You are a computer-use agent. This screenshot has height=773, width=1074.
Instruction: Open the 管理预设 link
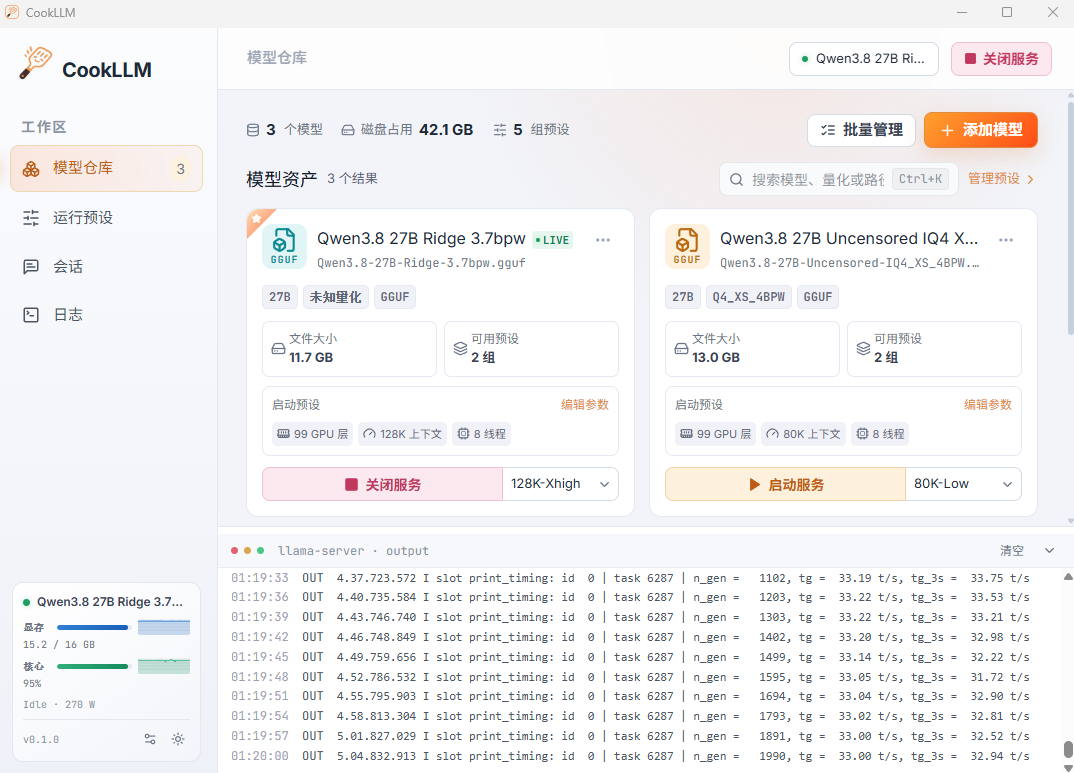tap(1001, 179)
